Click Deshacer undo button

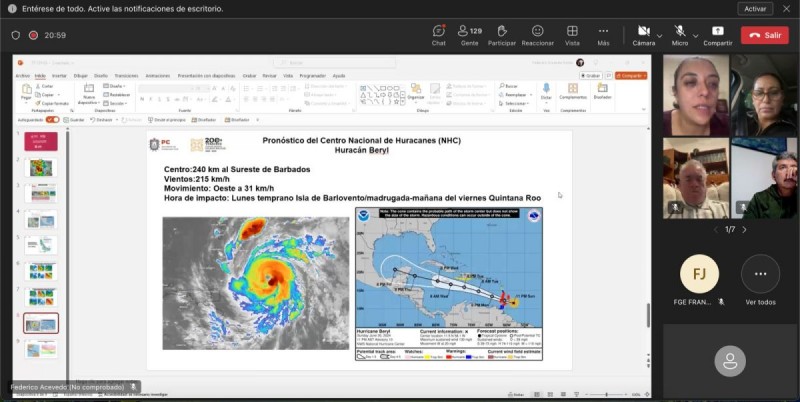pos(101,120)
